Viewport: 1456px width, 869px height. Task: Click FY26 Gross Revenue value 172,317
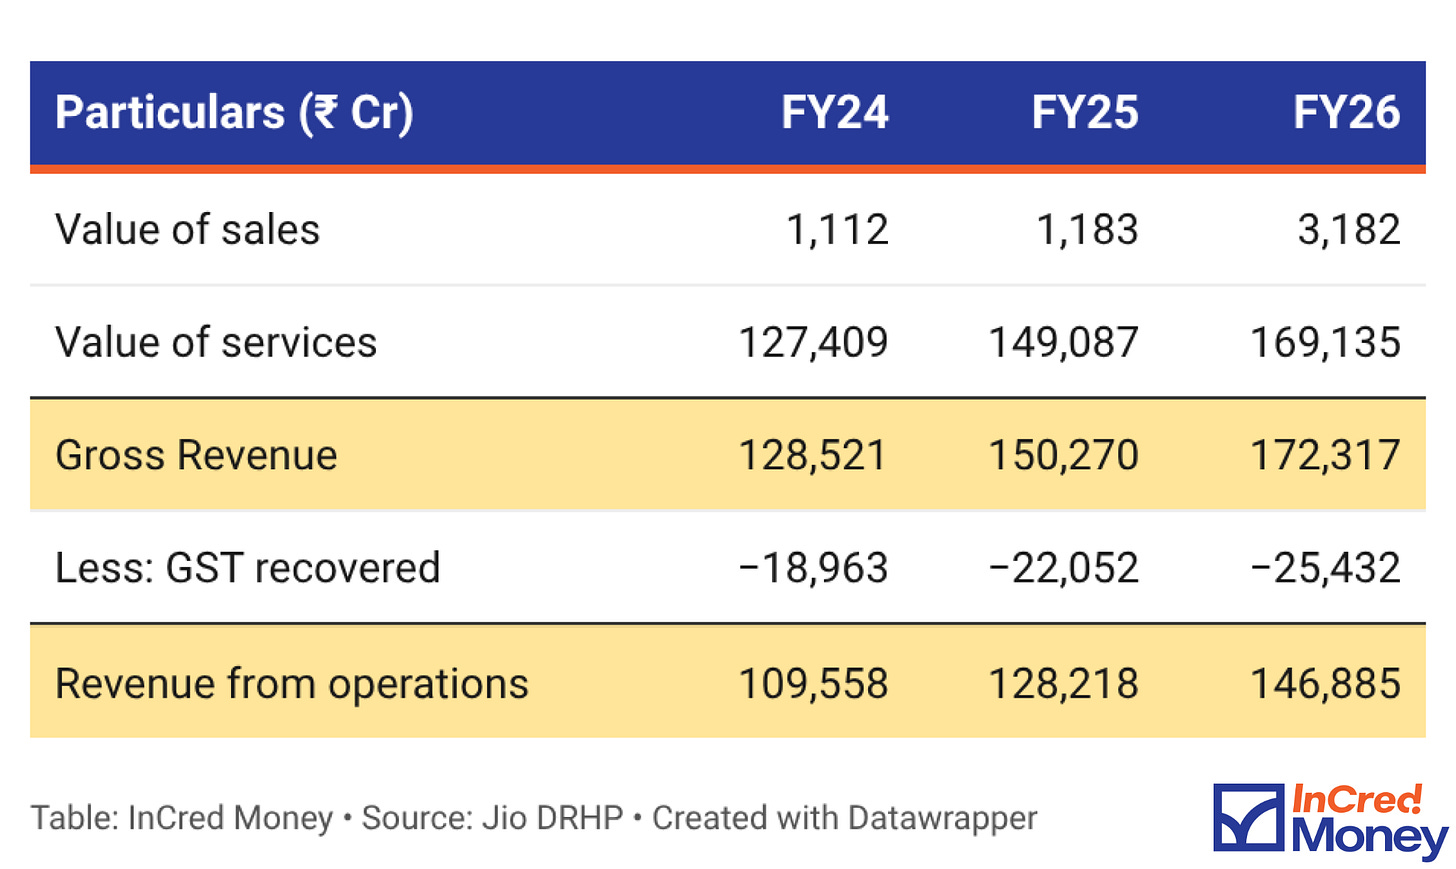1325,455
